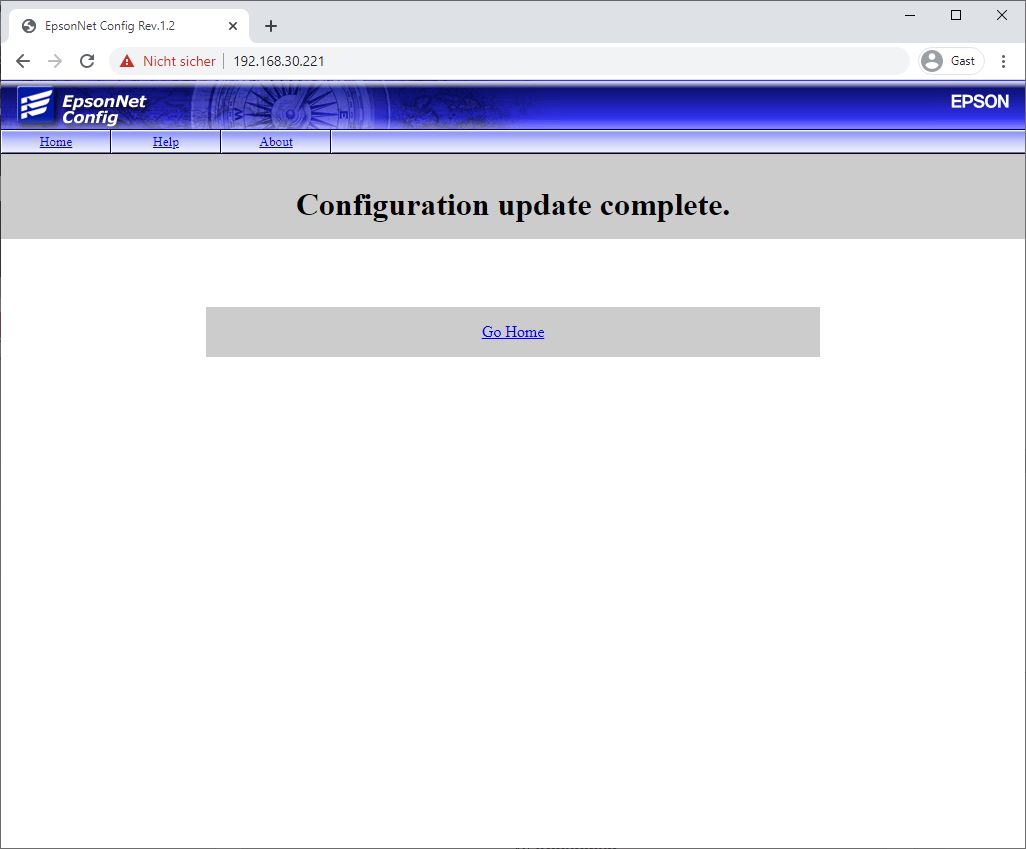This screenshot has width=1026, height=849.
Task: Open a new browser tab
Action: (x=271, y=26)
